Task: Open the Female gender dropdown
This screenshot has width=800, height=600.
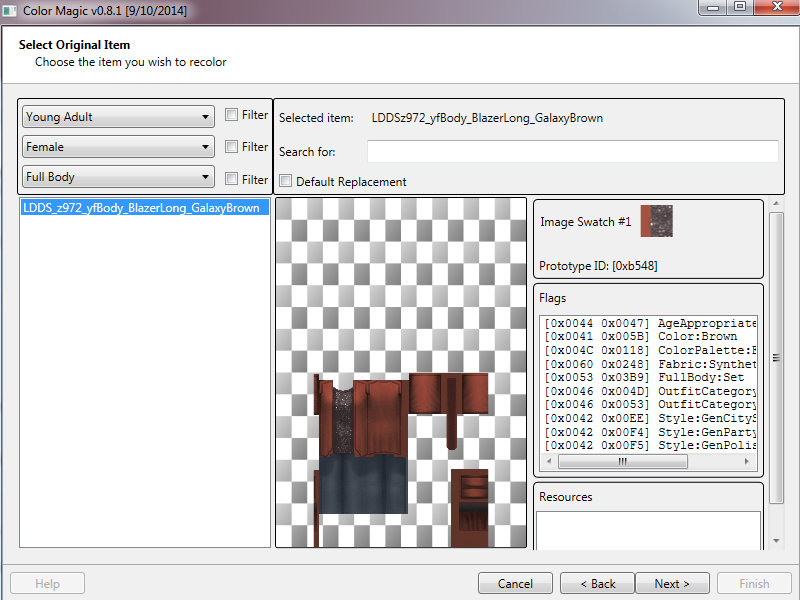Action: tap(118, 147)
